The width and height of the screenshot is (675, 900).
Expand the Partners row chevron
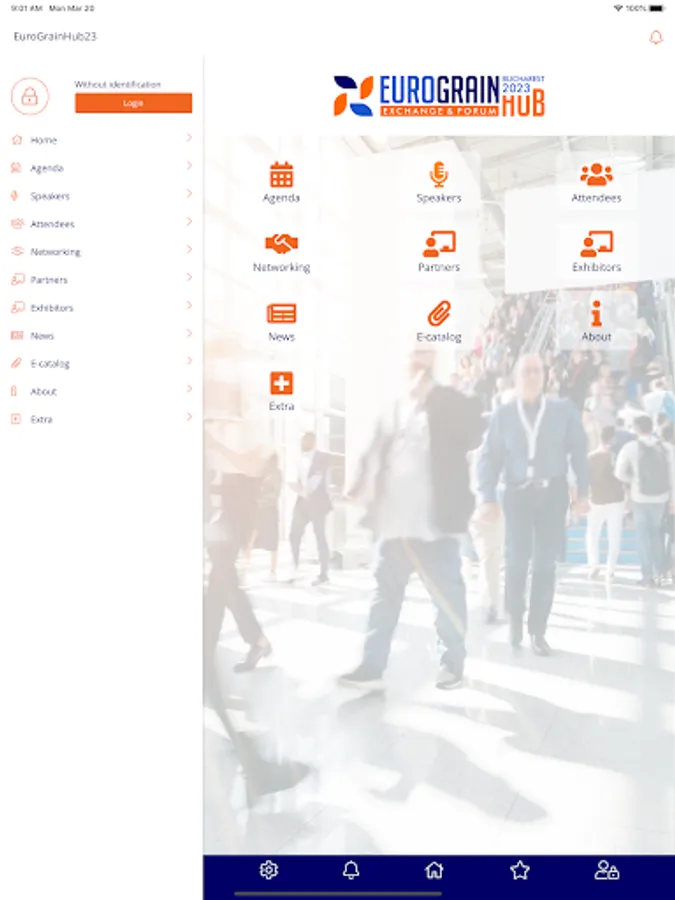click(x=189, y=277)
